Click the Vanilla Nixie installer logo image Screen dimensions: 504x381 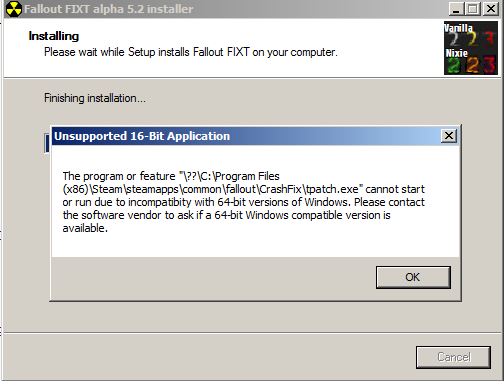471,48
